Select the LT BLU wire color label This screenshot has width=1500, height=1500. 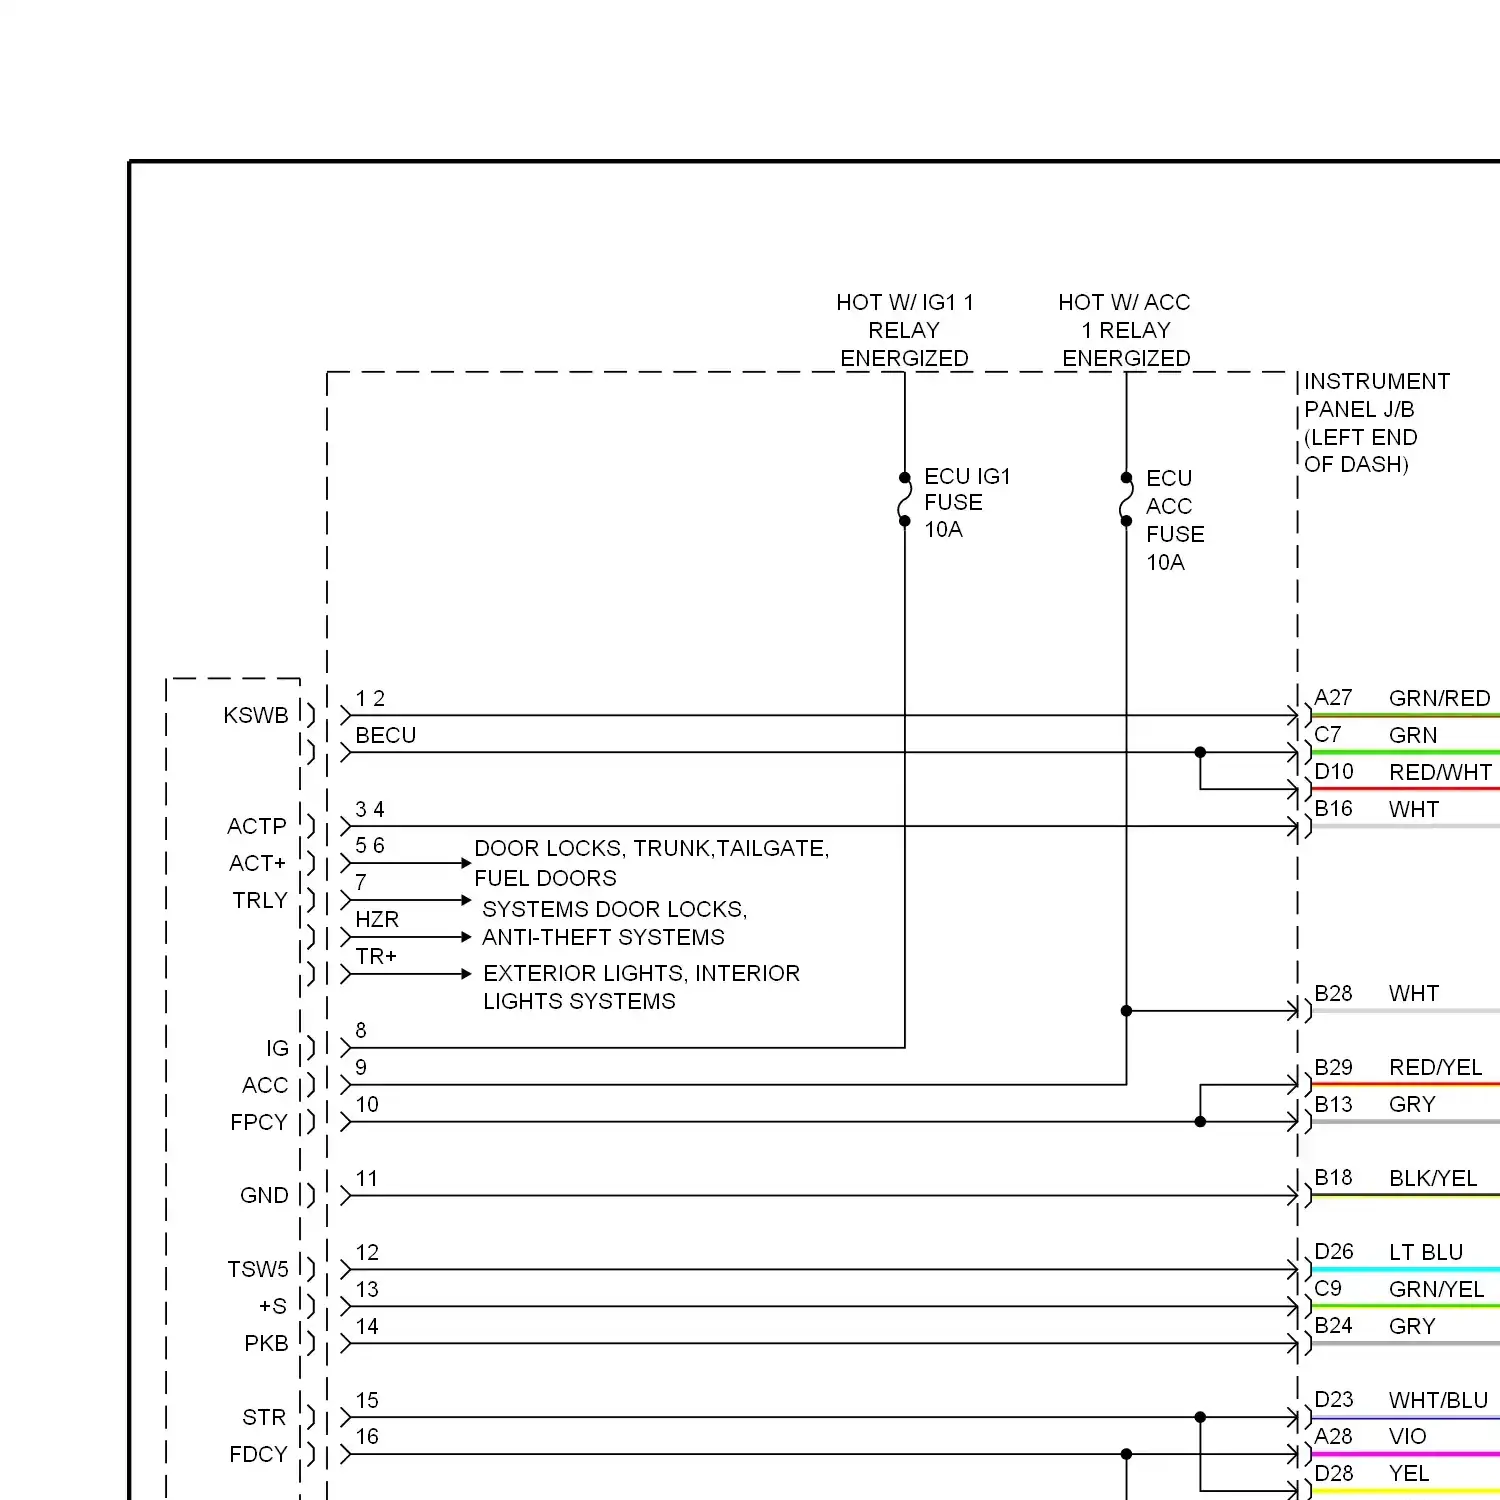tap(1425, 1252)
